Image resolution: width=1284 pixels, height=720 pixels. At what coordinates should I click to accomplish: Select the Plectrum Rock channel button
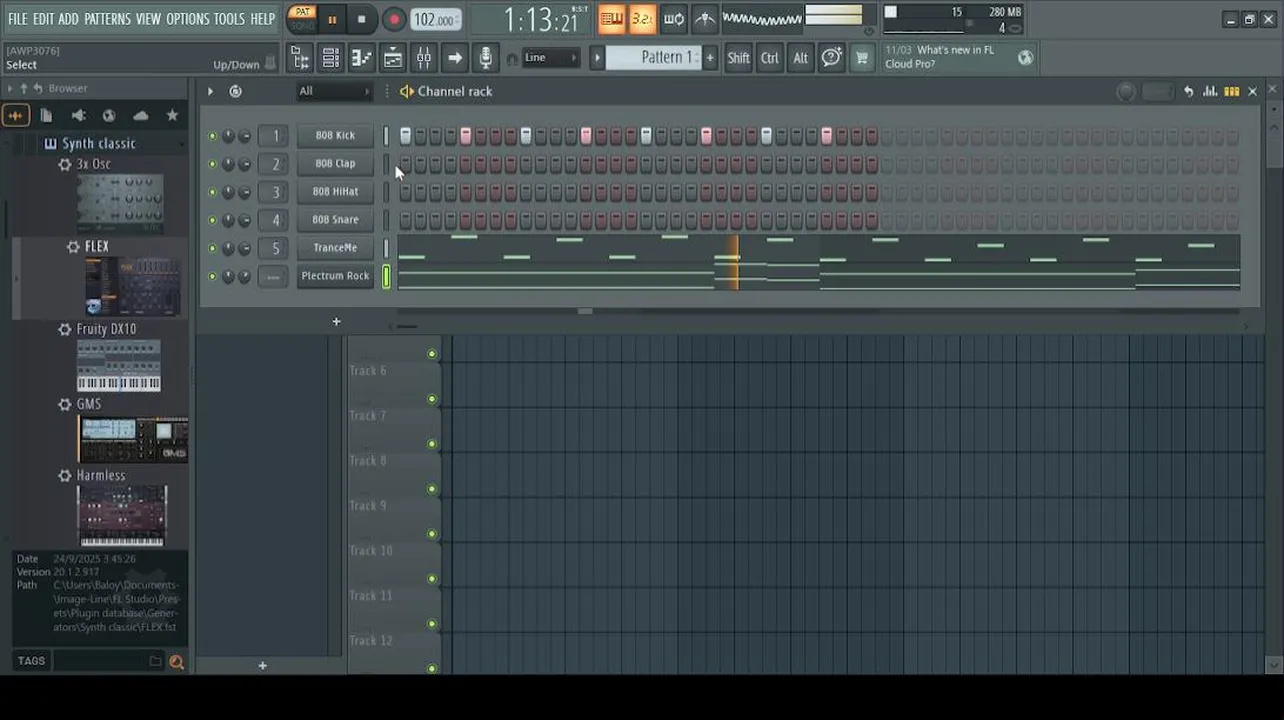click(x=335, y=276)
